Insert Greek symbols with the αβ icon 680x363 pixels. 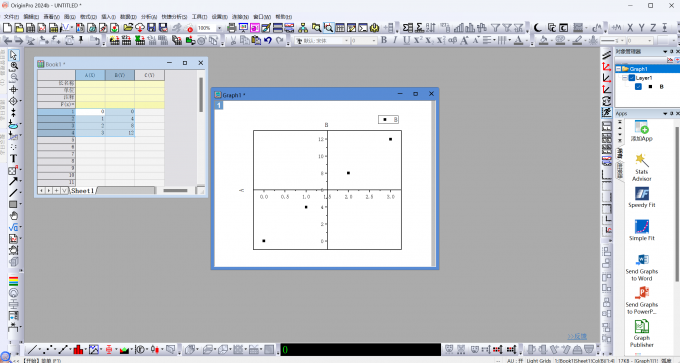tap(452, 40)
